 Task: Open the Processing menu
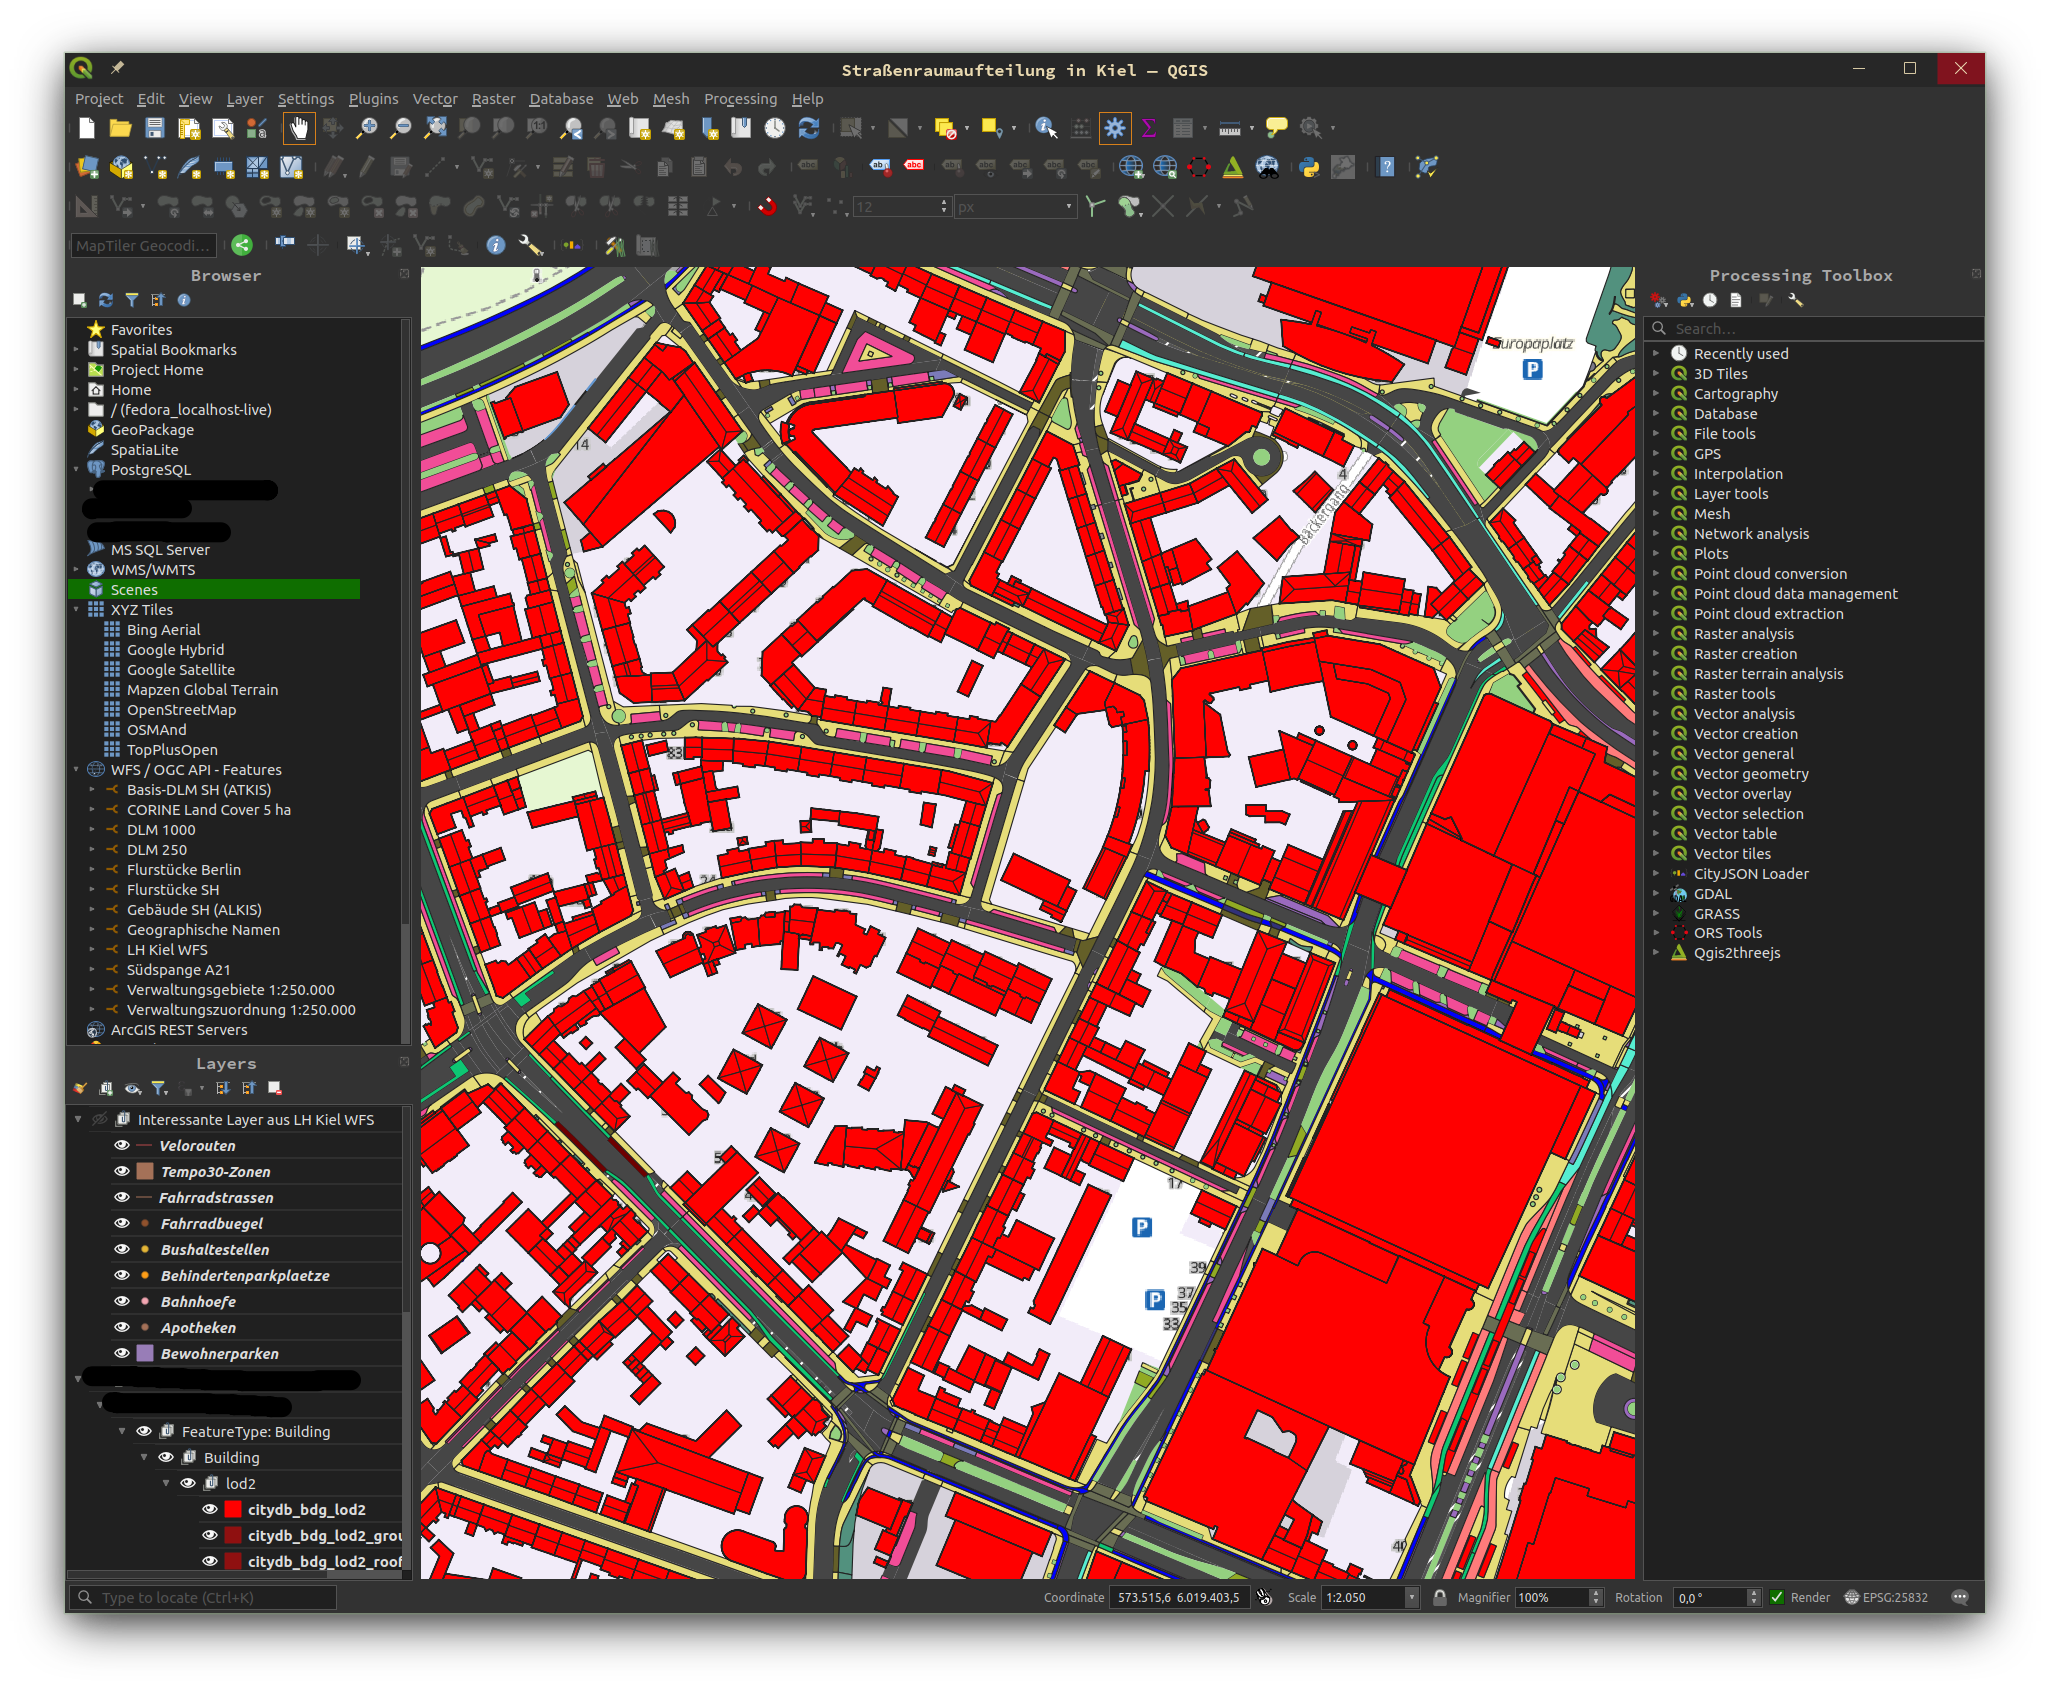pyautogui.click(x=740, y=98)
